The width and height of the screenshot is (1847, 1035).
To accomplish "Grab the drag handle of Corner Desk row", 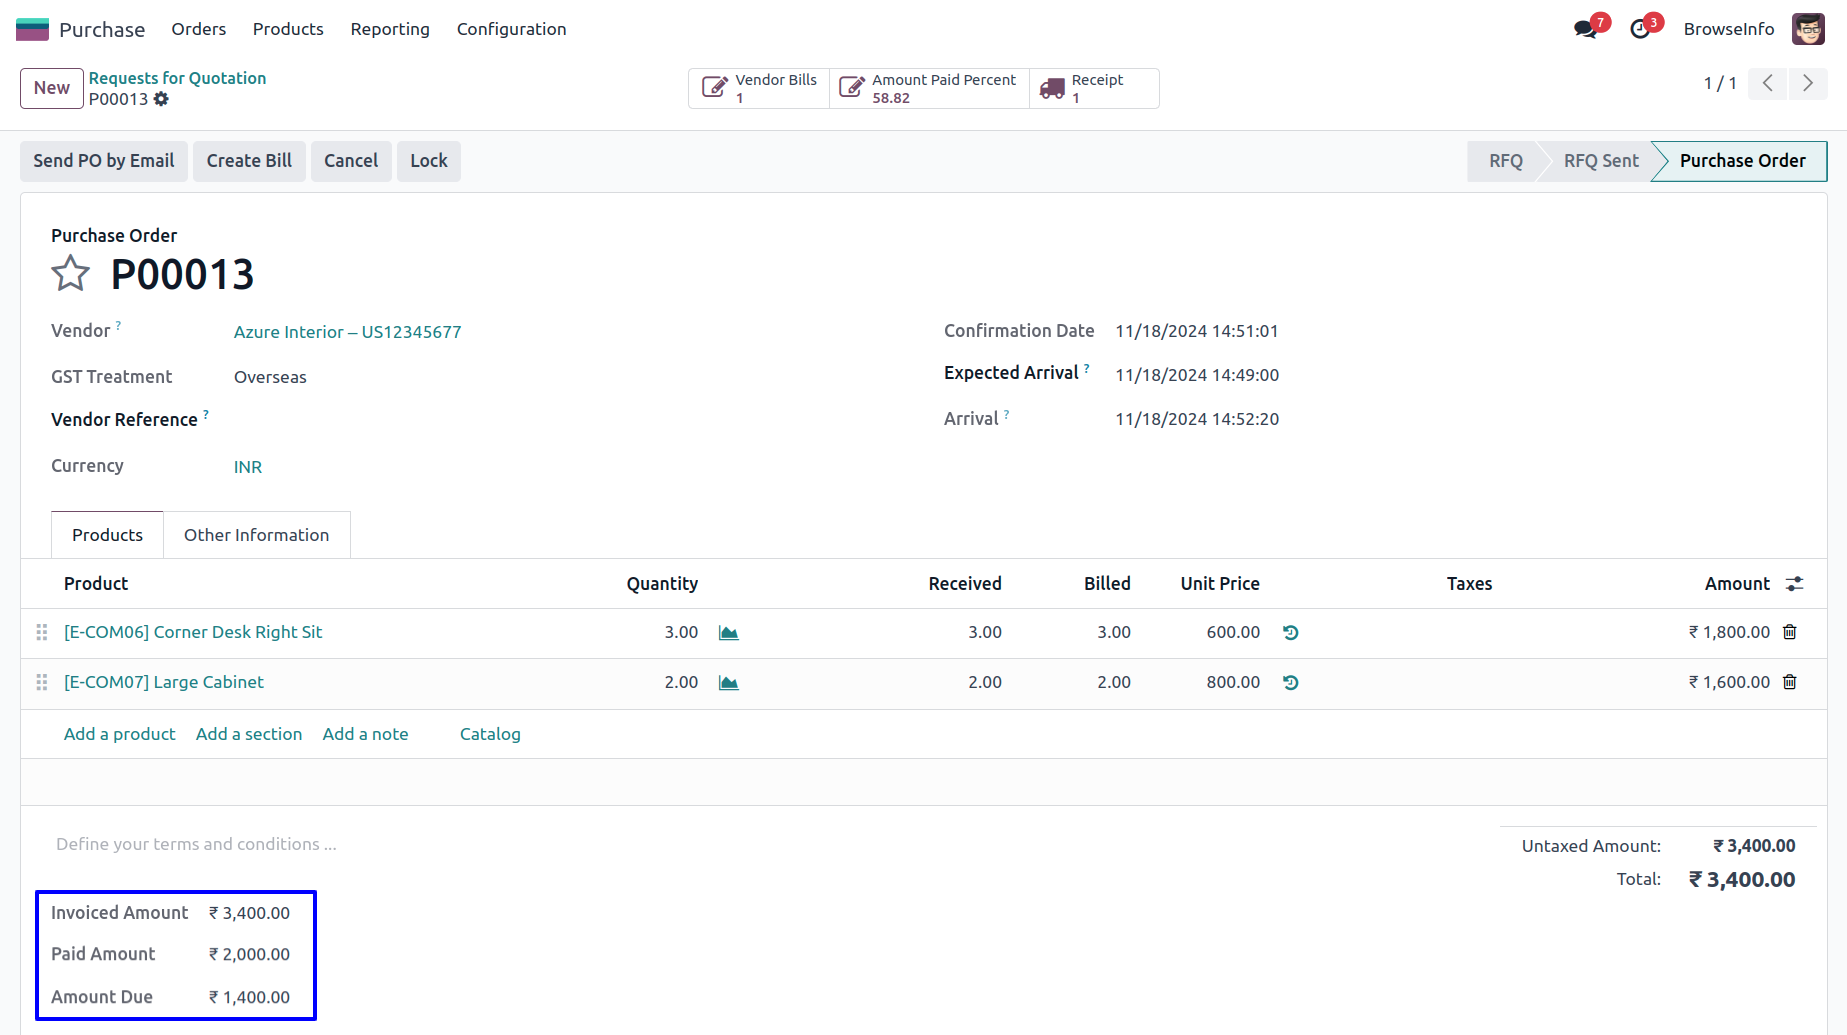I will [42, 632].
